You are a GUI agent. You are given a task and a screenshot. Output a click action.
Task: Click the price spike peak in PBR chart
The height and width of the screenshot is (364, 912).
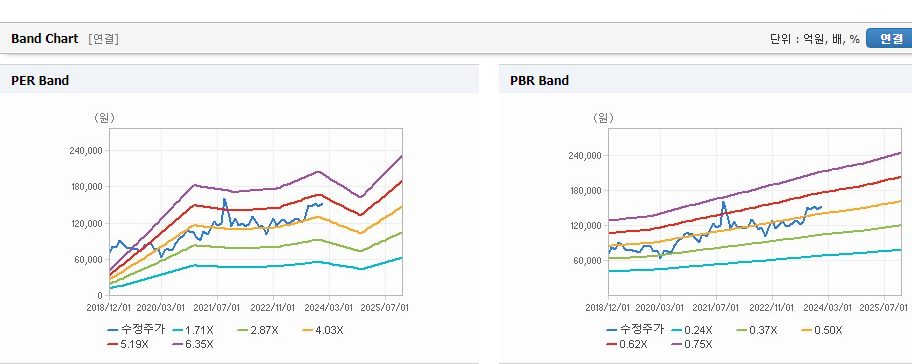(724, 202)
